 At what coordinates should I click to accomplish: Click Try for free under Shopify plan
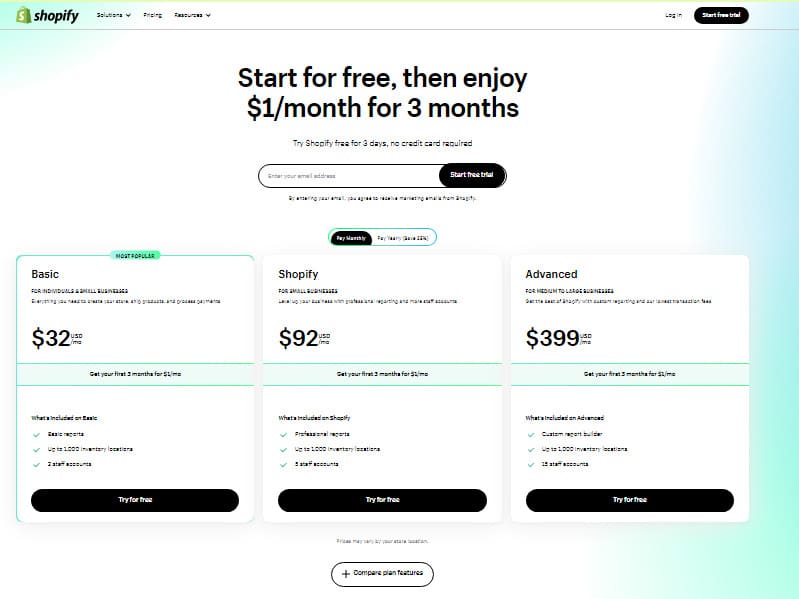tap(382, 500)
